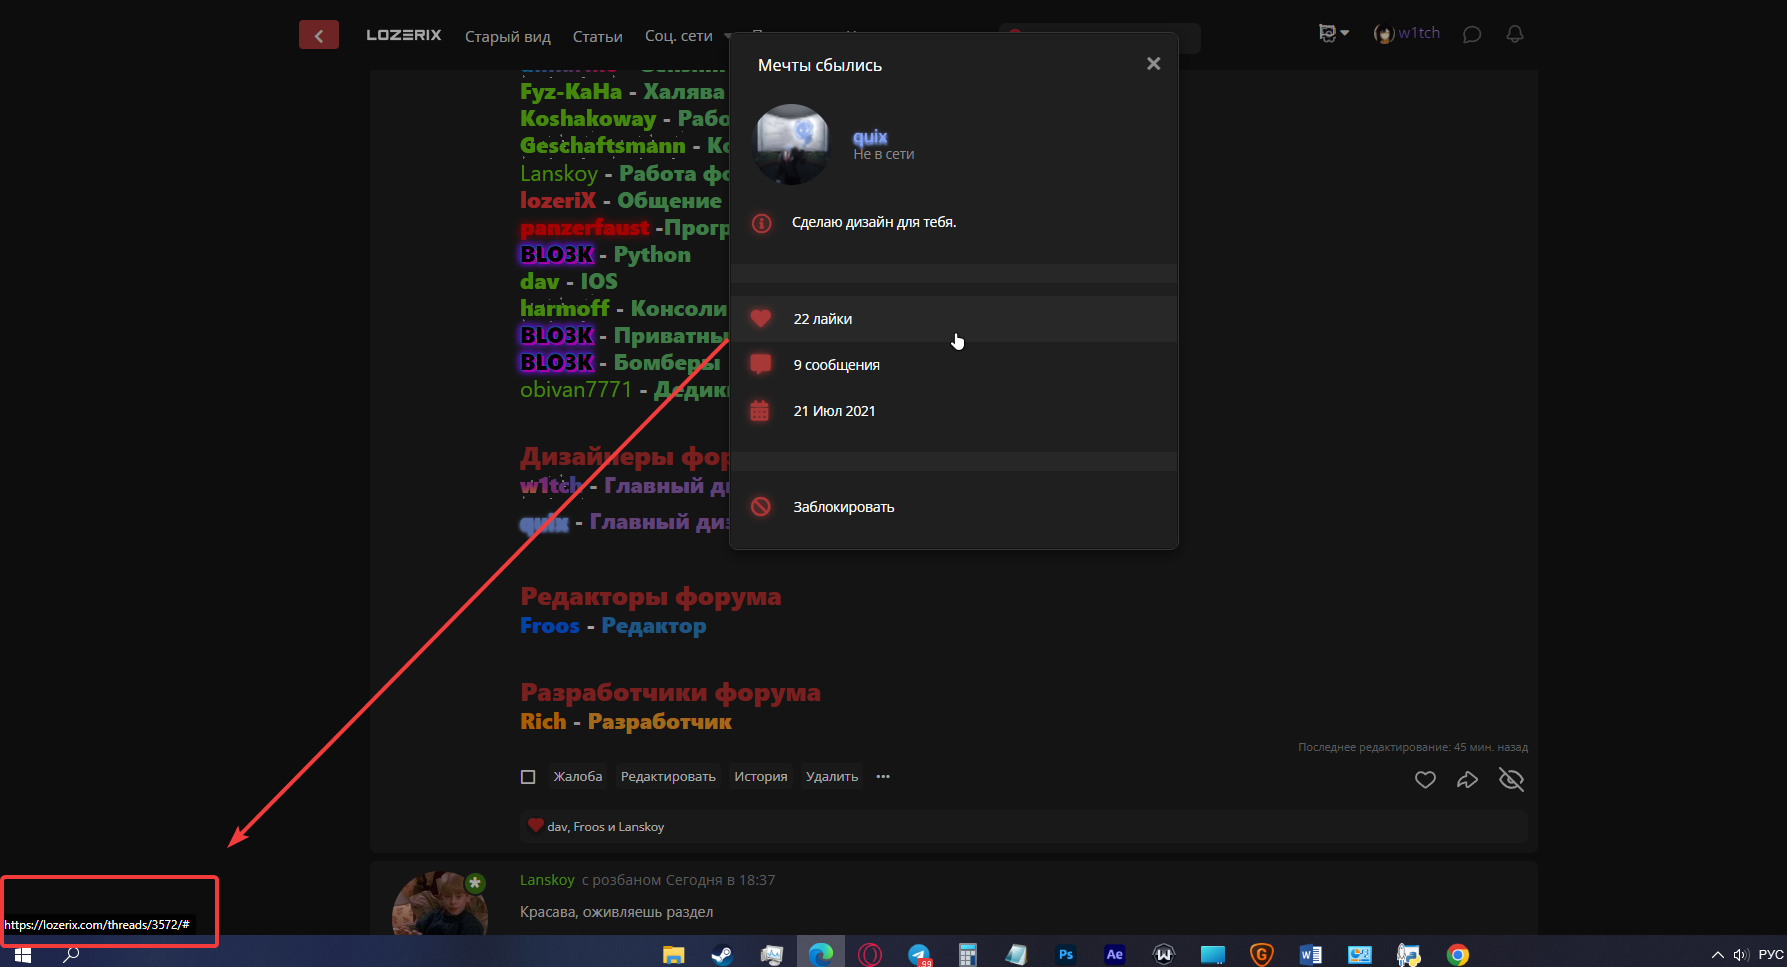Click the 21 Июл 2021 date text
This screenshot has width=1787, height=967.
(834, 411)
